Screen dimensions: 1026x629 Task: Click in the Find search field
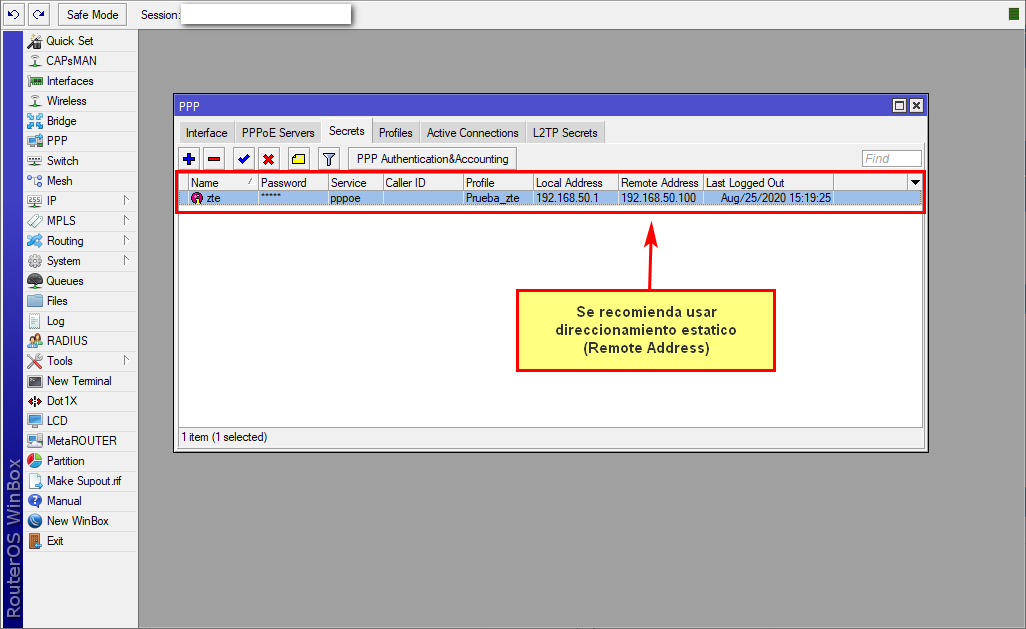pyautogui.click(x=891, y=159)
